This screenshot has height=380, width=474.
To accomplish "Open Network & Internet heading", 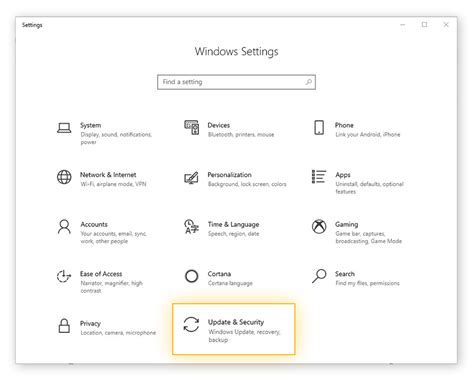I will 108,175.
